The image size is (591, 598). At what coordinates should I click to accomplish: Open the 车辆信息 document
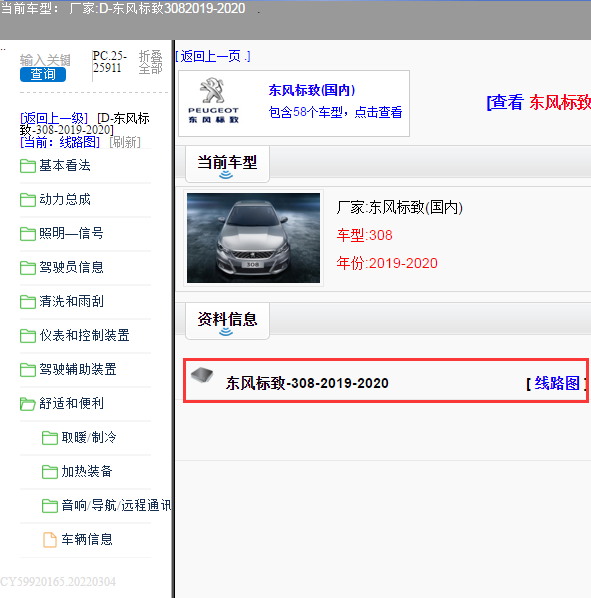[87, 539]
